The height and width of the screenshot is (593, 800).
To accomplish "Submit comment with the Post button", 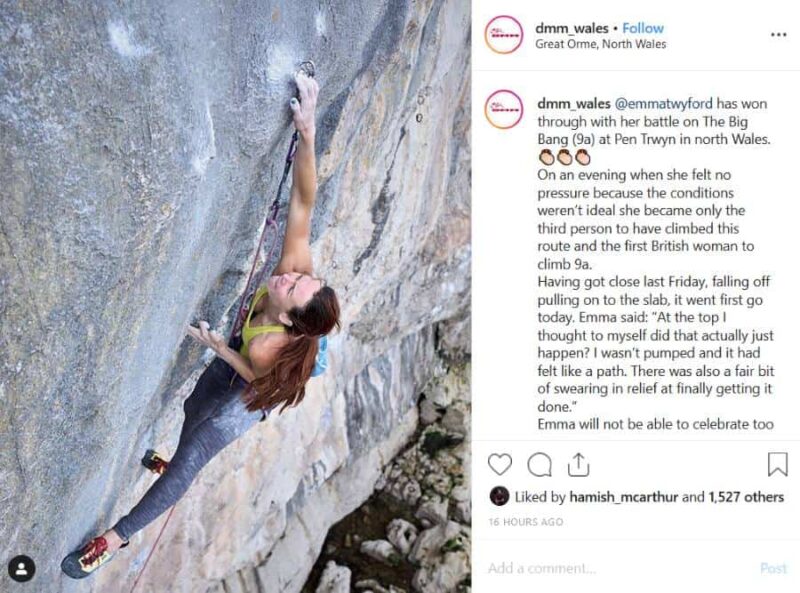I will point(773,568).
